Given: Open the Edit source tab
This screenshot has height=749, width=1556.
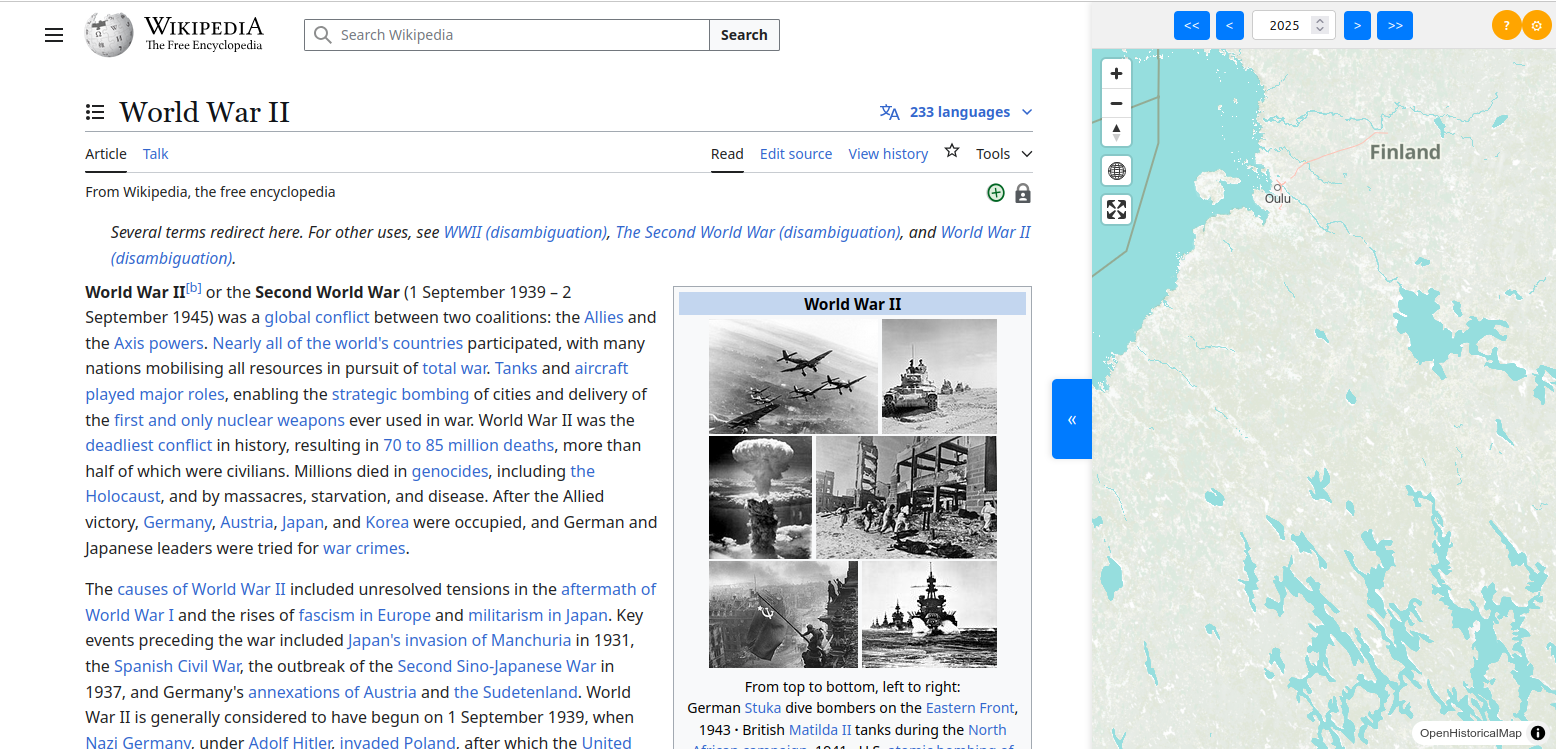Looking at the screenshot, I should 796,153.
